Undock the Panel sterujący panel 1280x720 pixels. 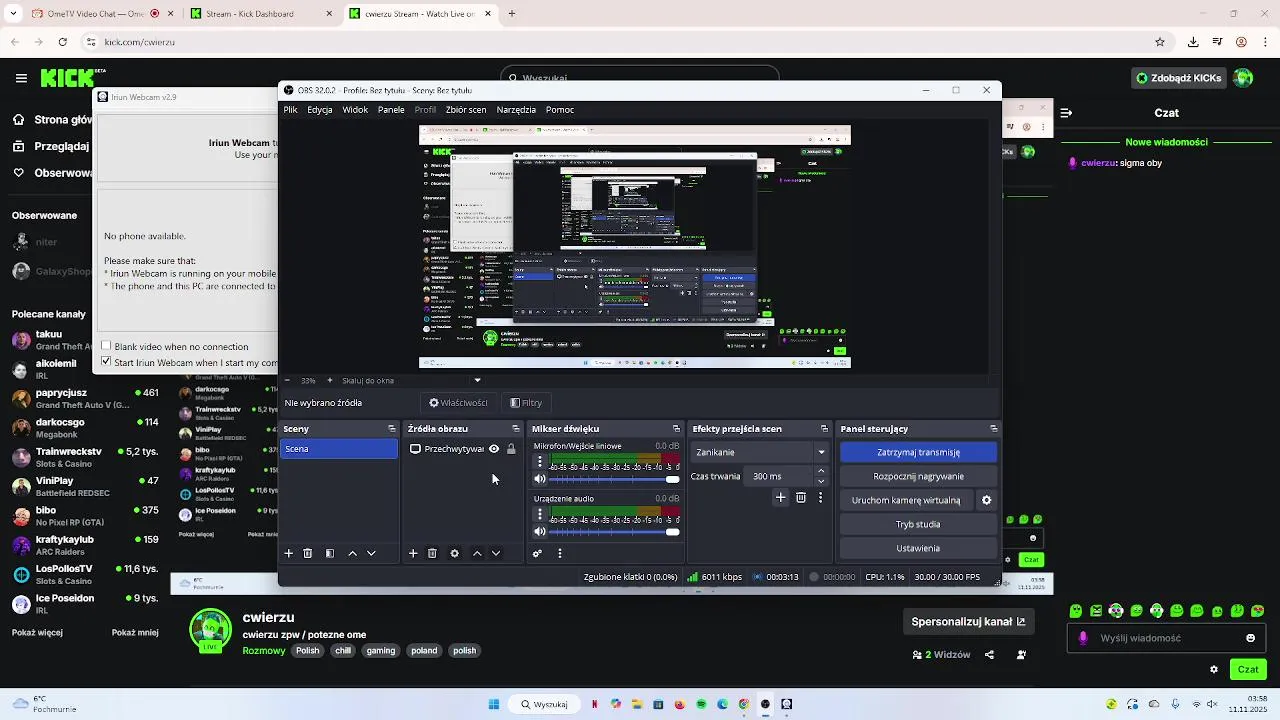coord(993,429)
